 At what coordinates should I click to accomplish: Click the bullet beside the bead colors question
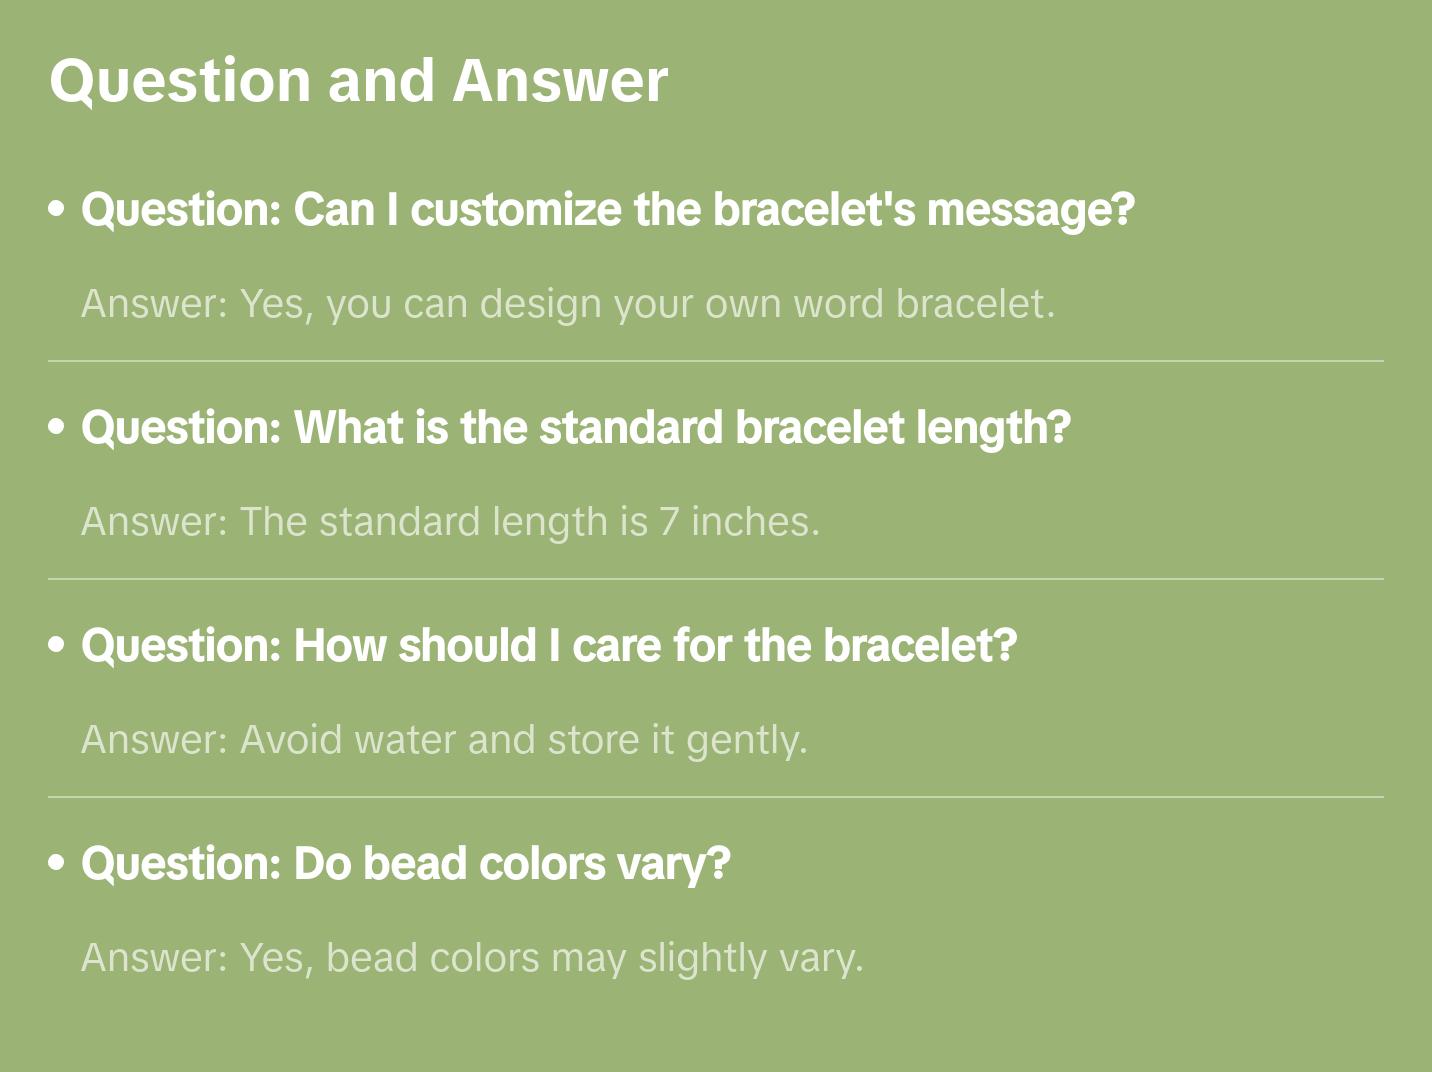pyautogui.click(x=57, y=864)
